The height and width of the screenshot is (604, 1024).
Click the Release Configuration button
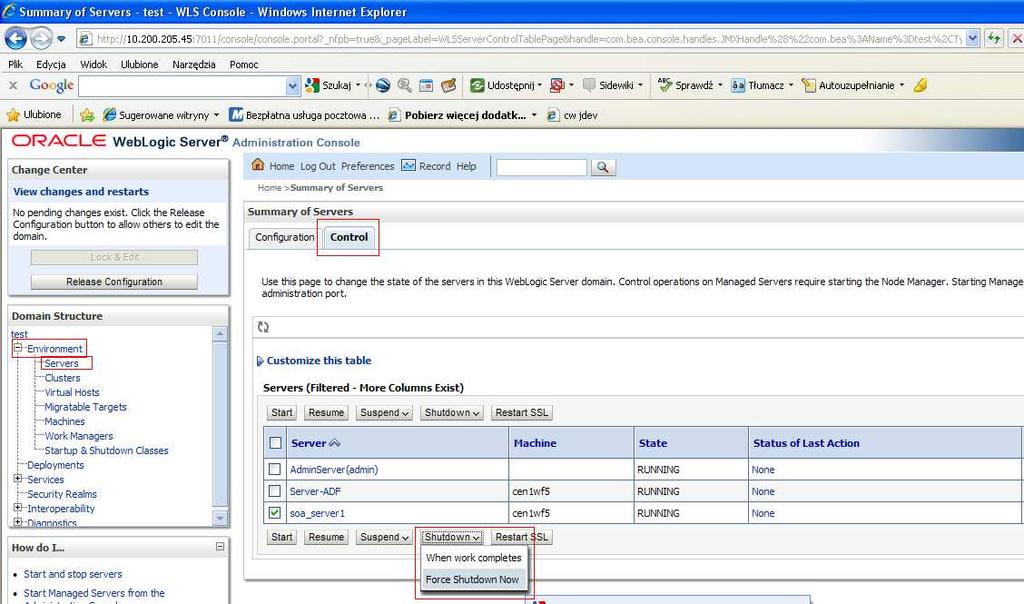point(114,281)
